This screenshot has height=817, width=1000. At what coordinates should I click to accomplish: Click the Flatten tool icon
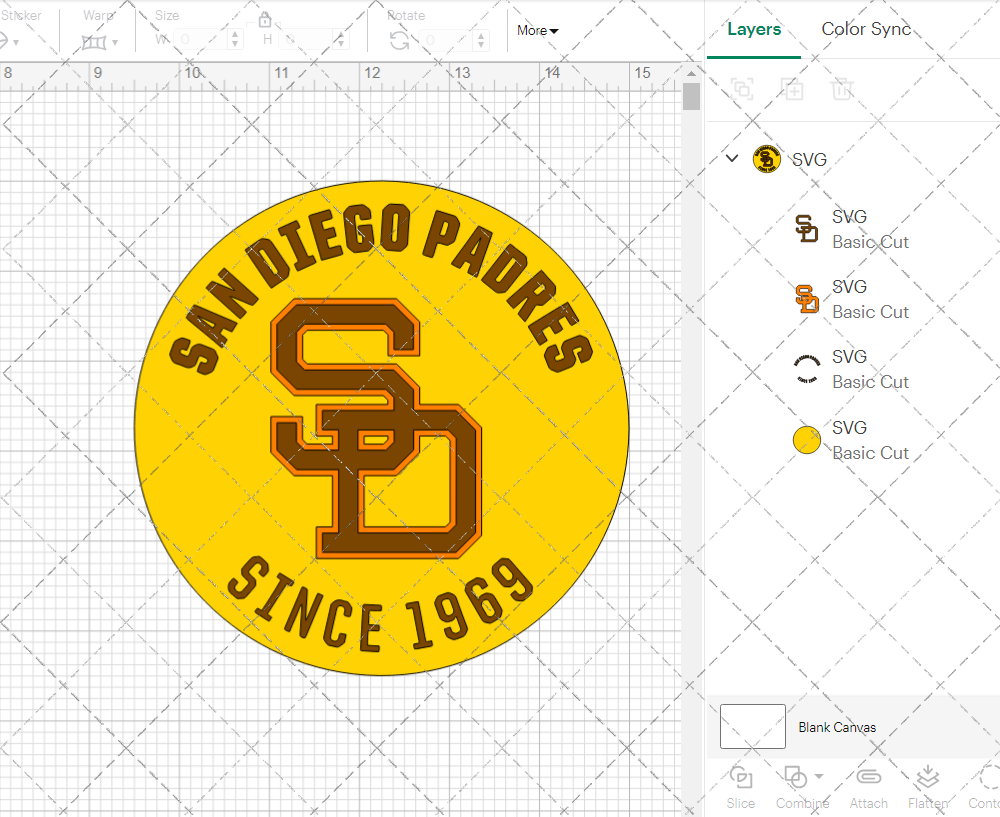tap(927, 777)
